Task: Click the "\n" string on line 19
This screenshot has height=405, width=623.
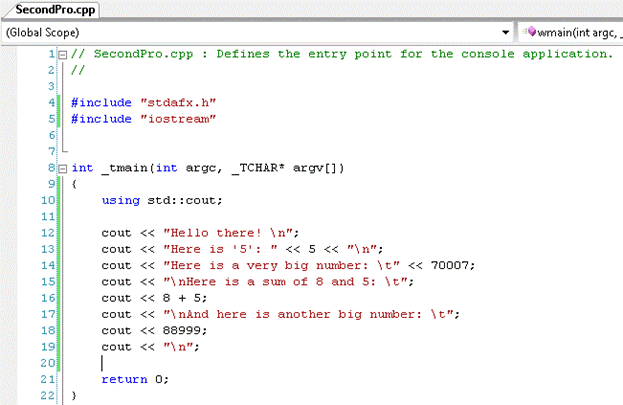Action: [178, 347]
